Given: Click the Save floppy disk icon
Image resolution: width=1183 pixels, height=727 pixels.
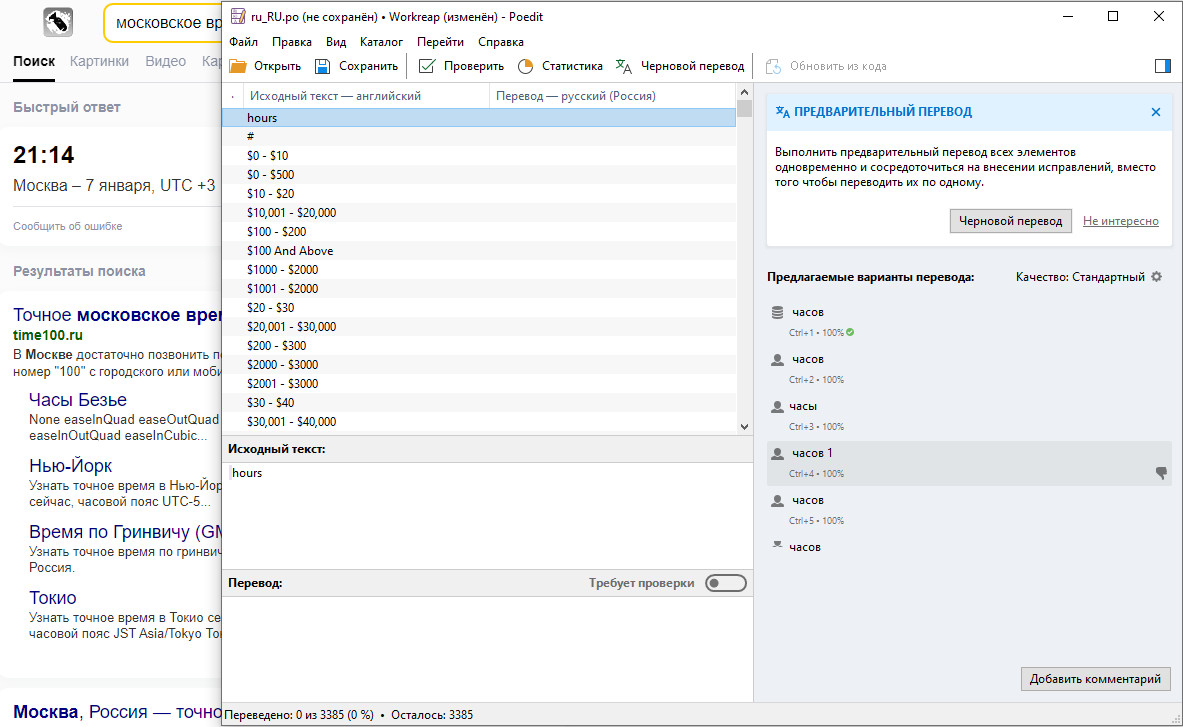Looking at the screenshot, I should (322, 66).
